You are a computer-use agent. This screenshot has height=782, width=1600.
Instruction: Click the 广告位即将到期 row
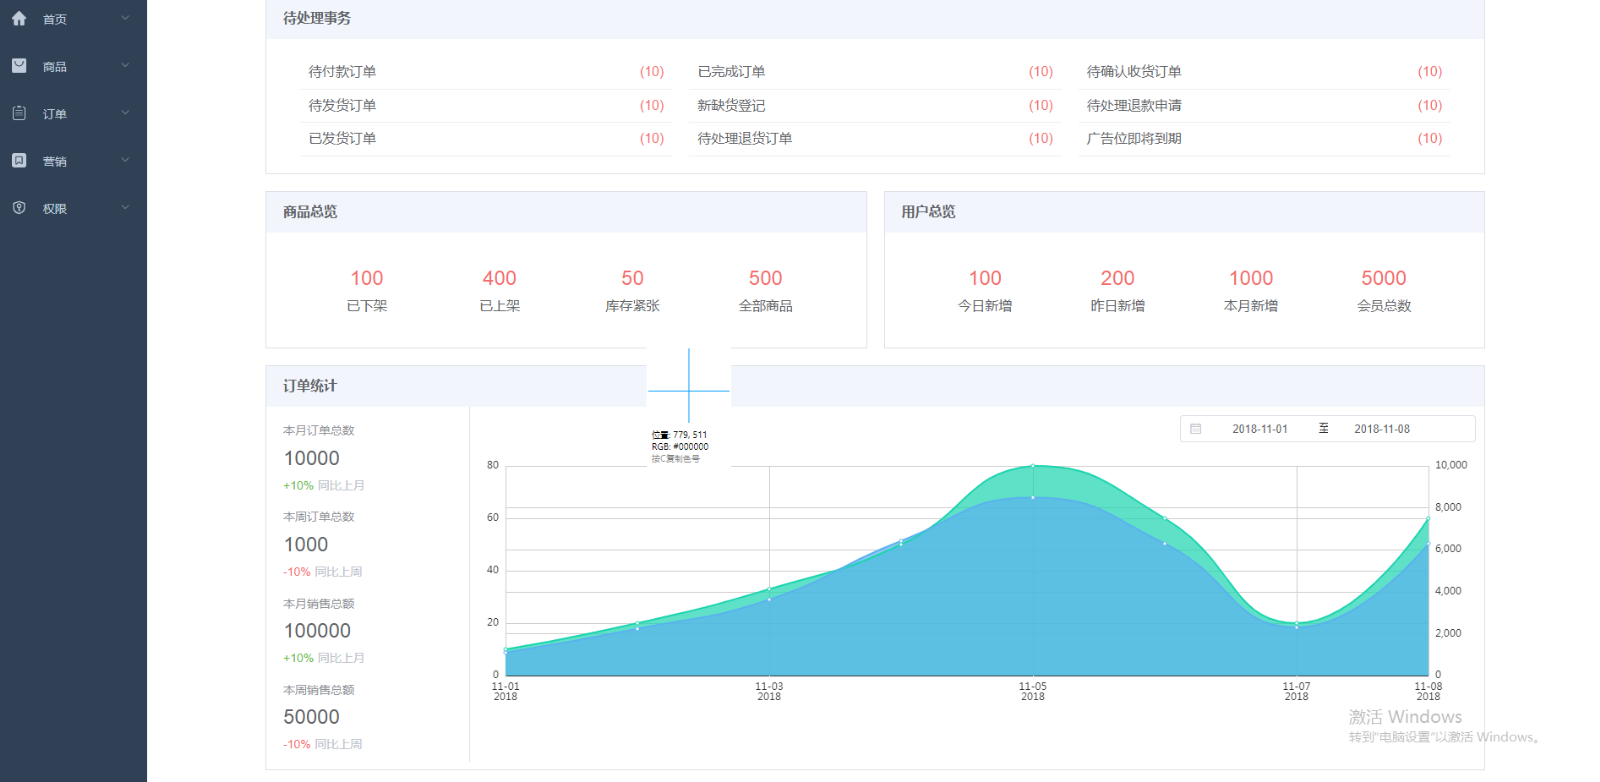[x=1134, y=139]
